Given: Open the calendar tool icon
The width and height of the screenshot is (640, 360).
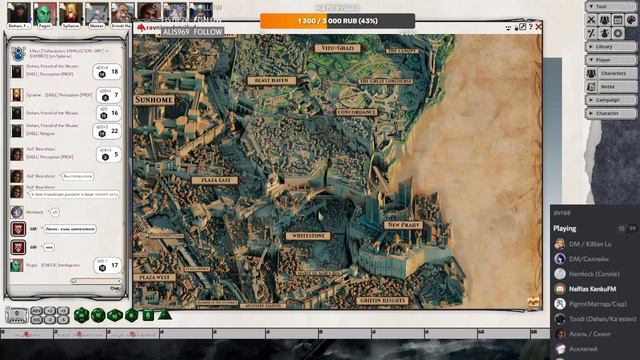Looking at the screenshot, I should [x=618, y=20].
